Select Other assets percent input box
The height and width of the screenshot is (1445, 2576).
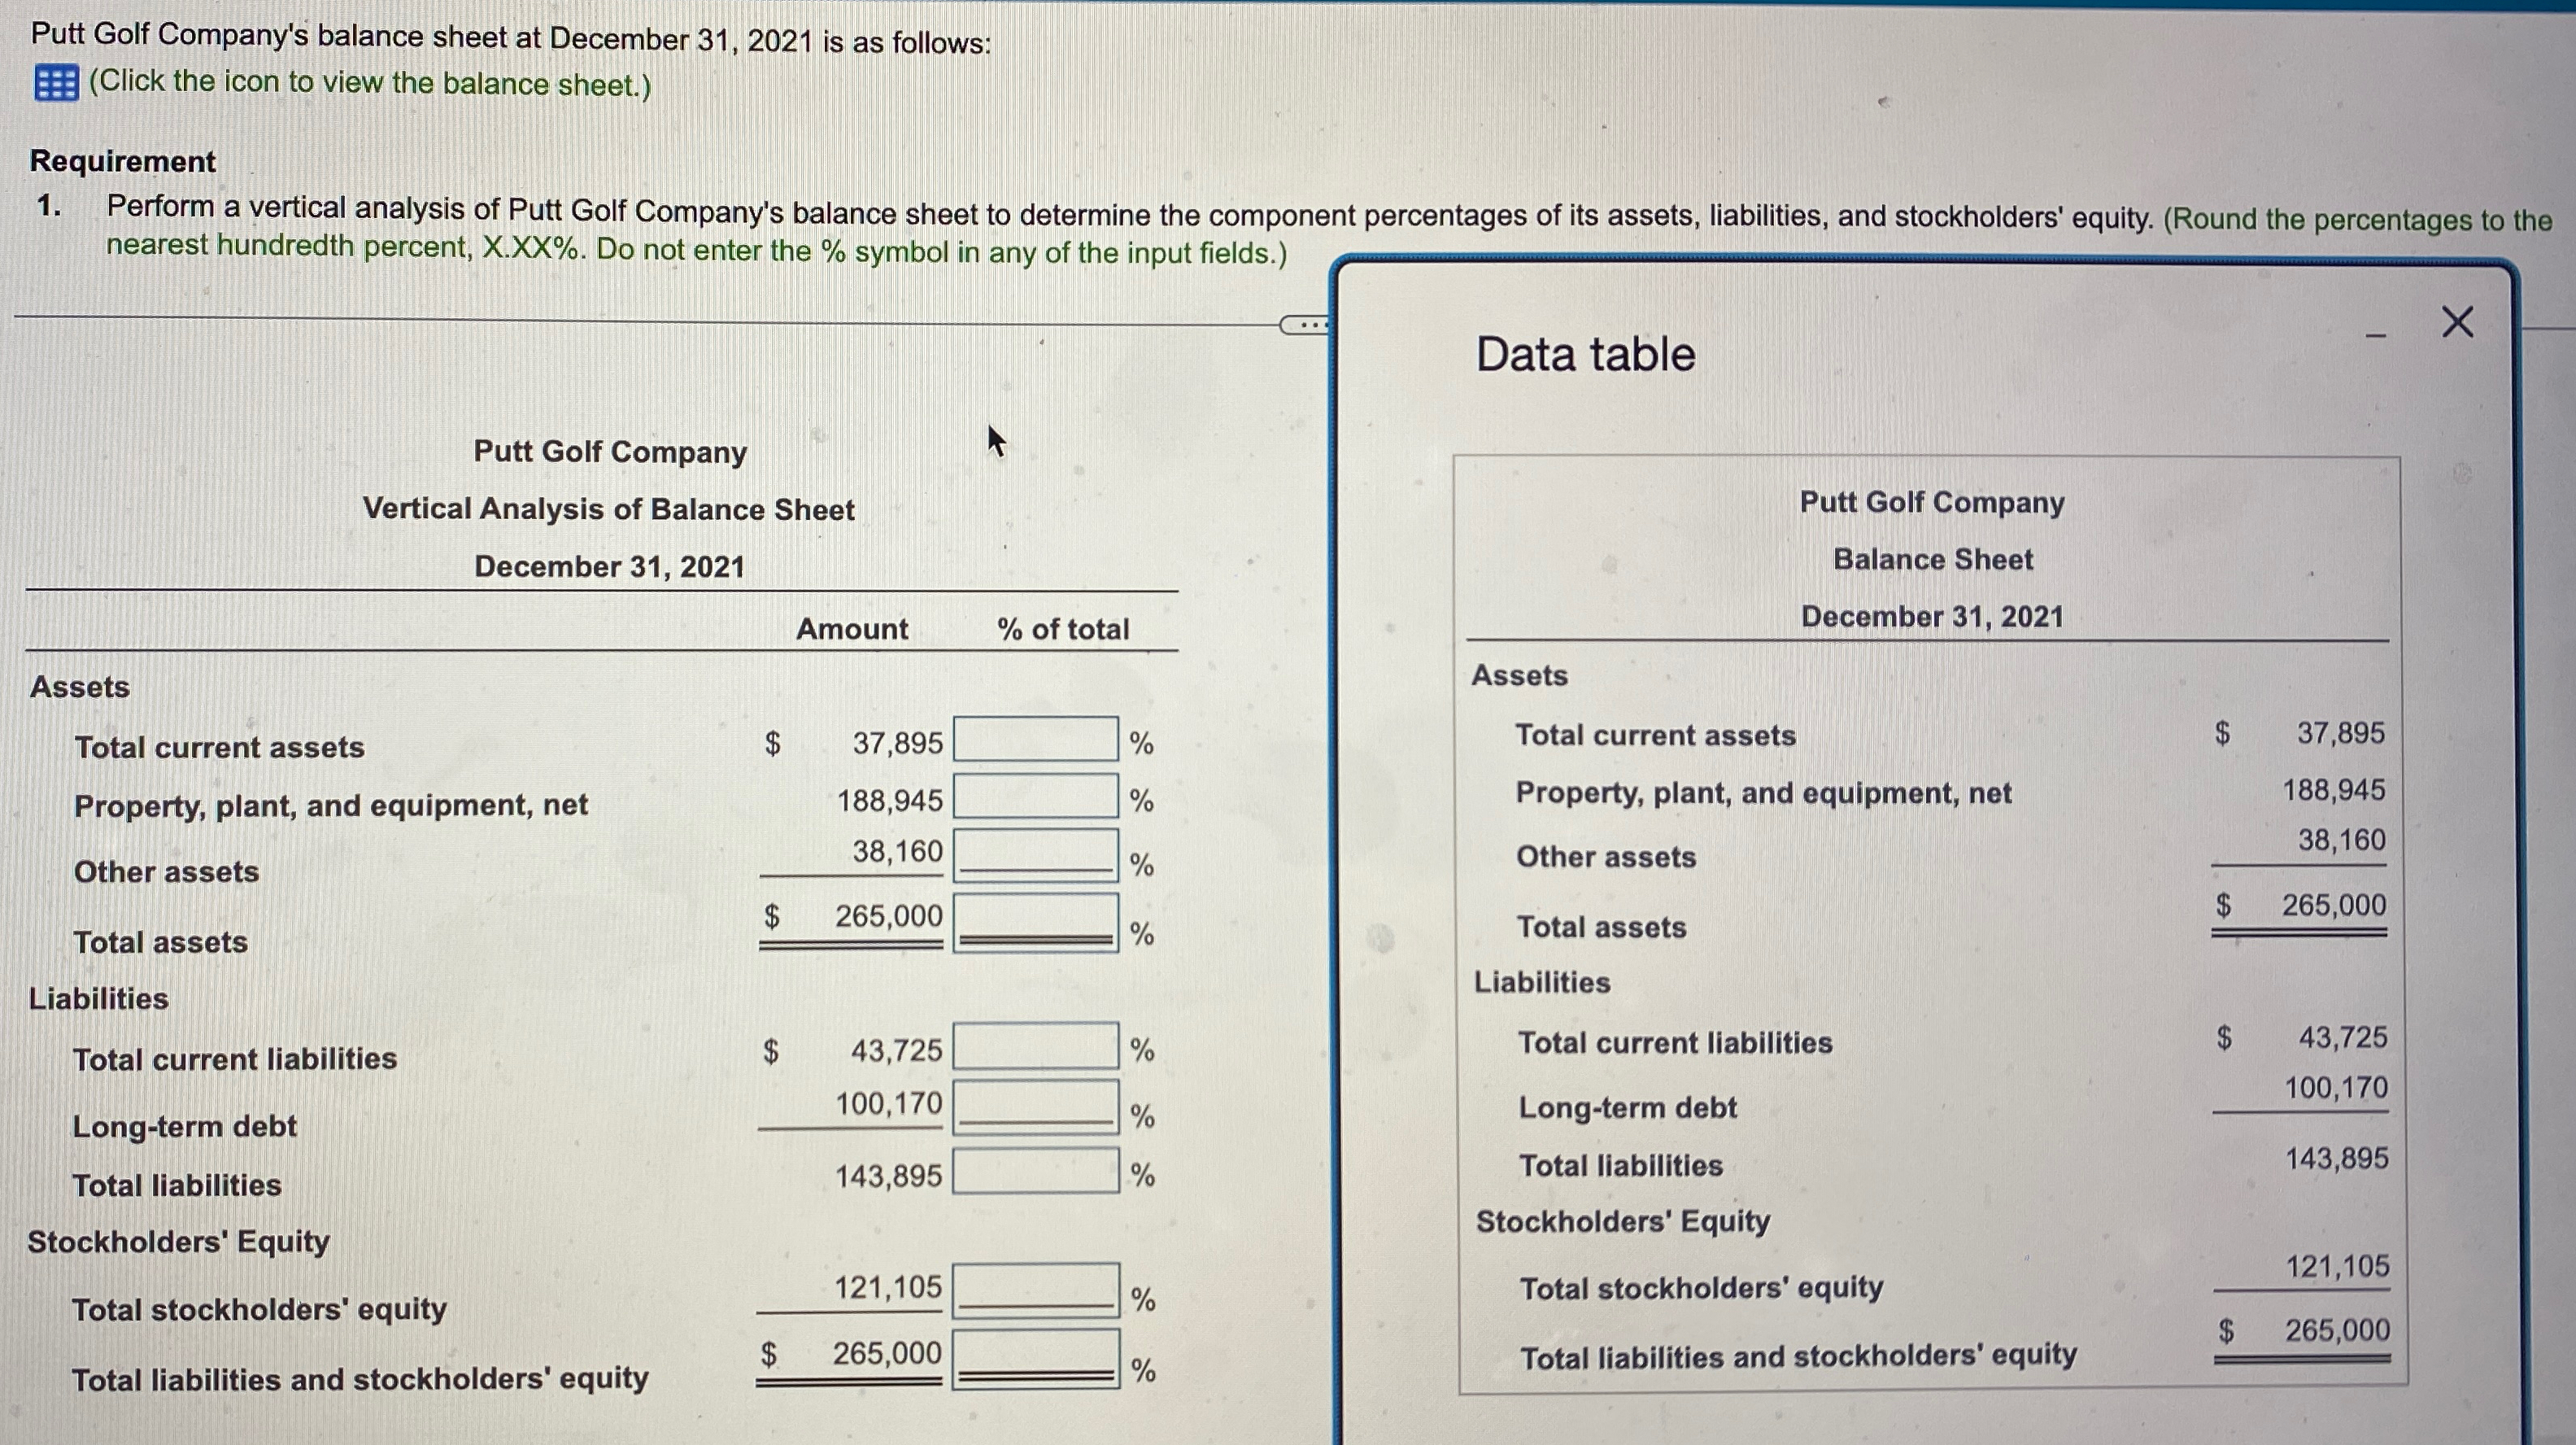[x=1035, y=855]
